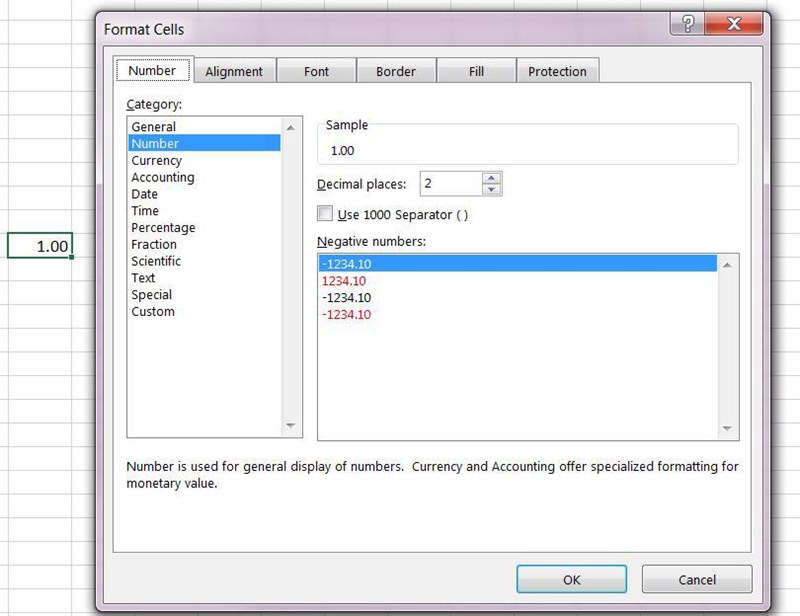Select the Custom category

(x=153, y=312)
